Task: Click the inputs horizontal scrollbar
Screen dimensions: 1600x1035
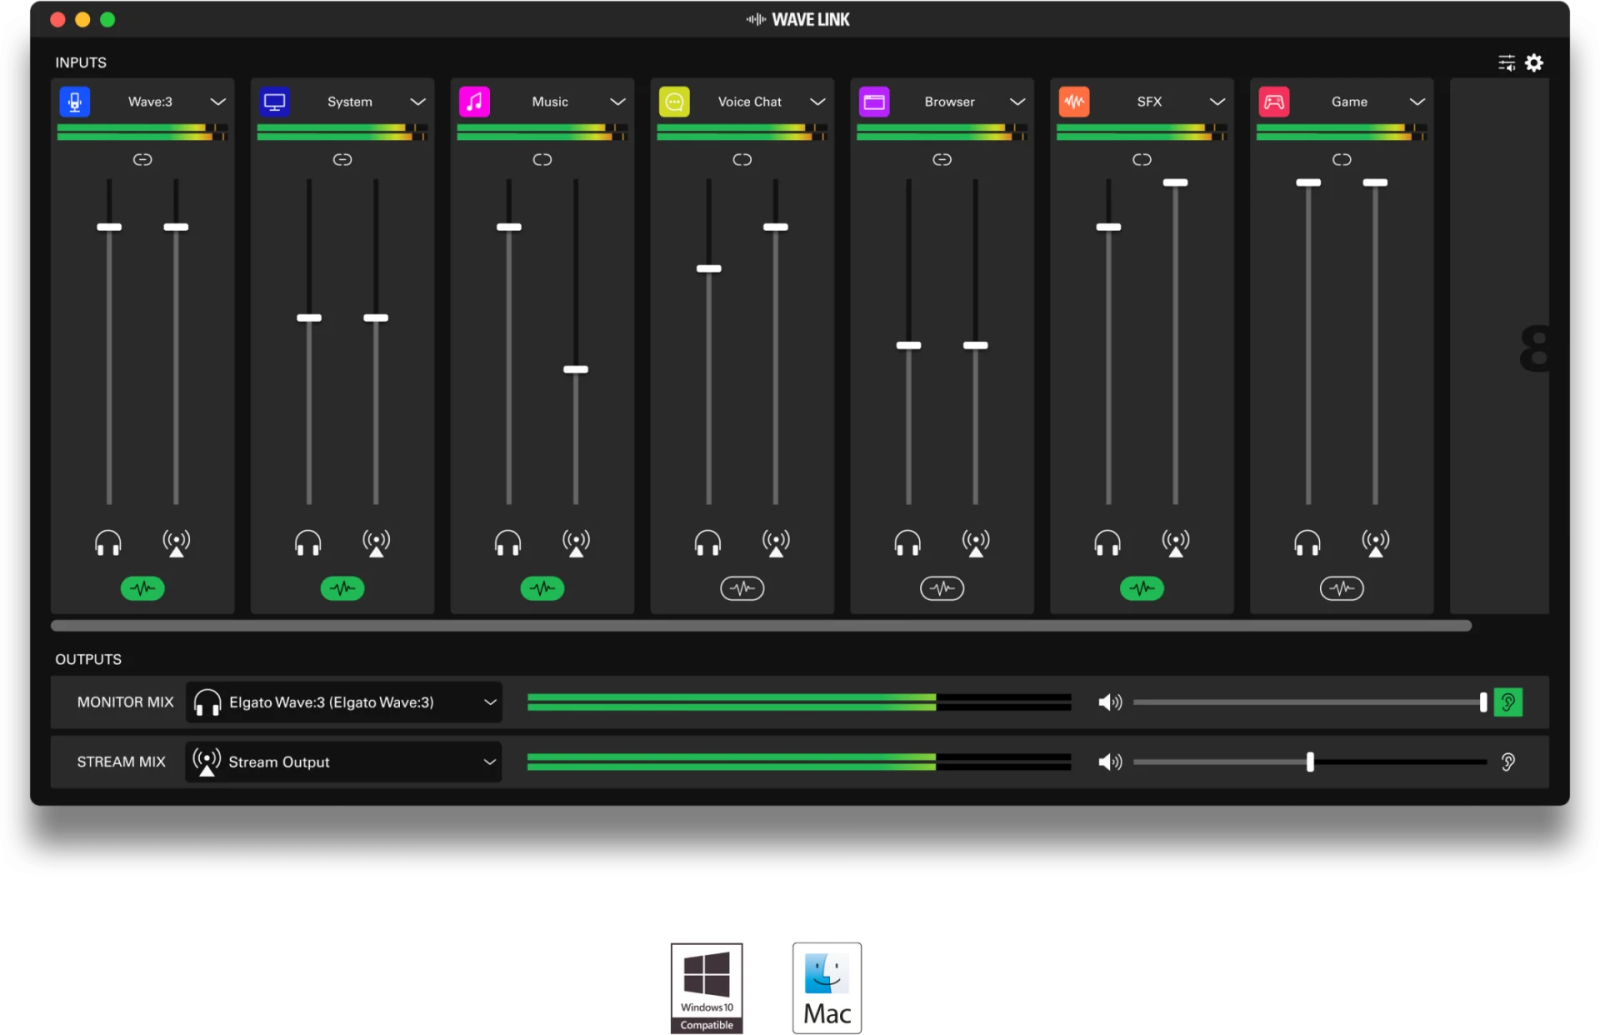Action: click(x=761, y=626)
